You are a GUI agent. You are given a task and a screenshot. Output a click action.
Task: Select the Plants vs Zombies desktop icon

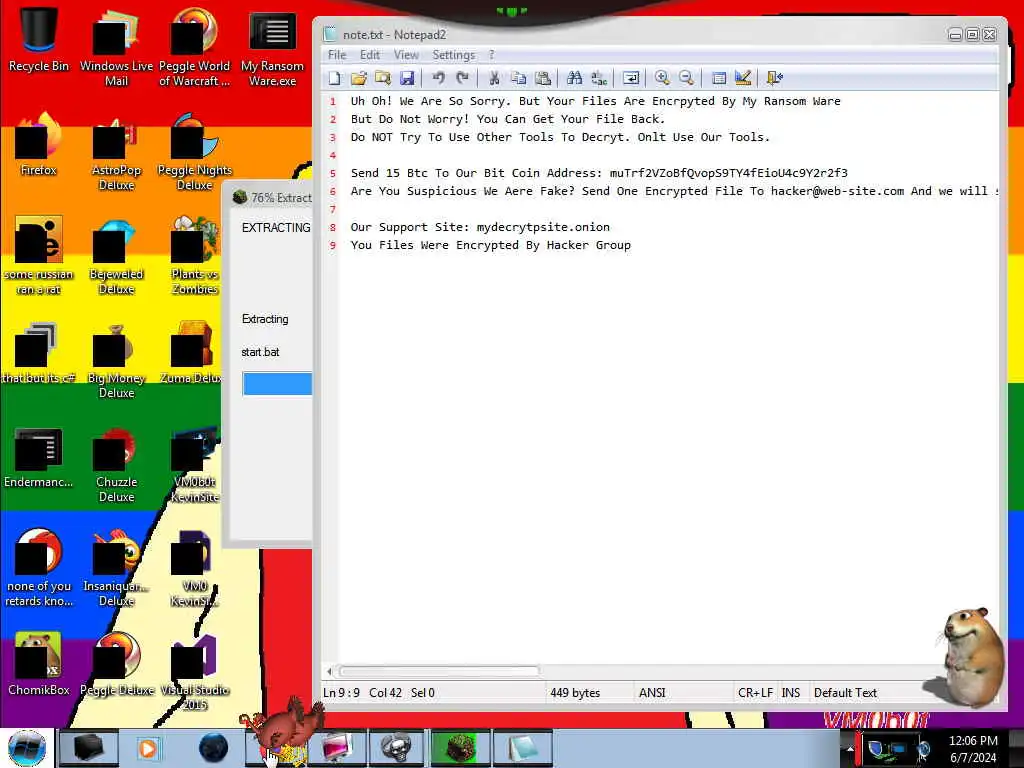195,257
